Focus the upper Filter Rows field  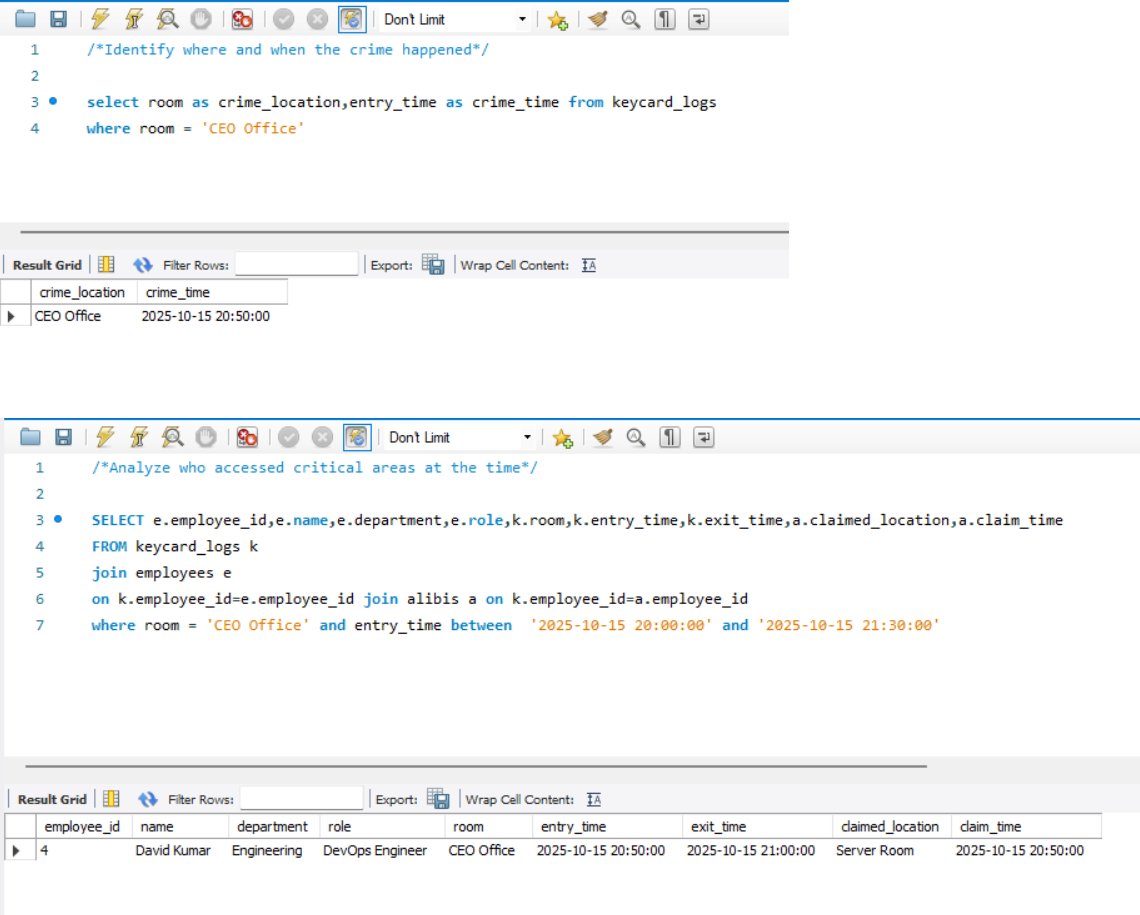[297, 265]
